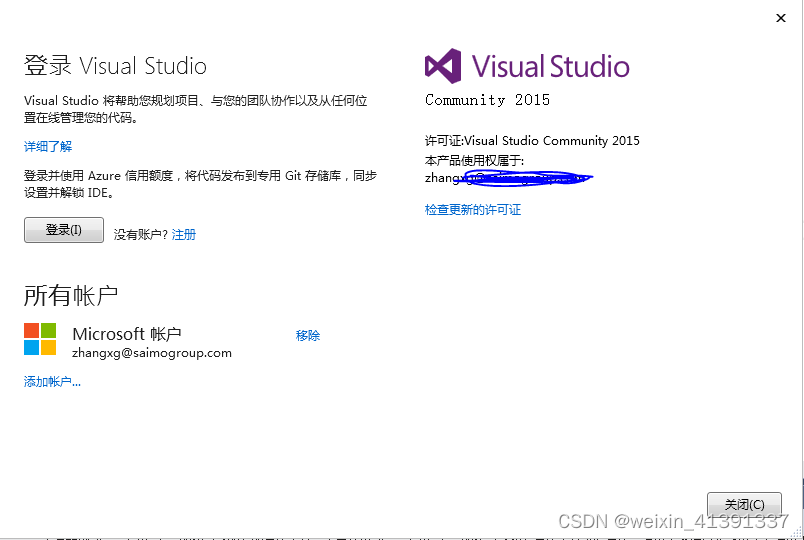Click the Microsoft 帐户 account title
804x540 pixels.
coord(127,334)
